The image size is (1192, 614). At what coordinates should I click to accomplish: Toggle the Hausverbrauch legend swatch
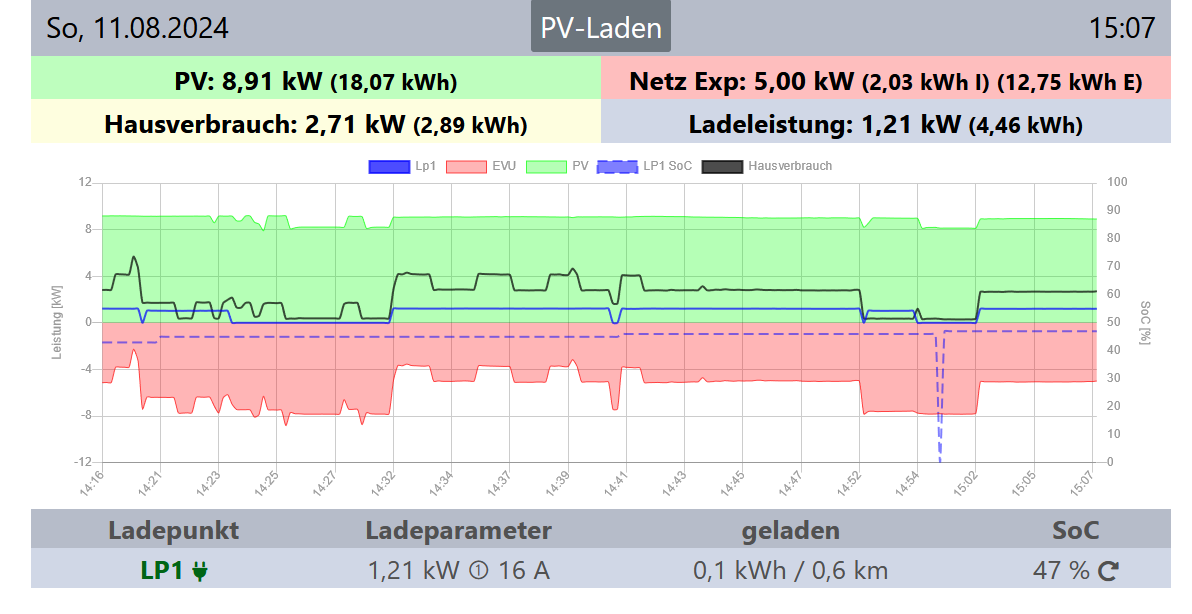(x=722, y=166)
